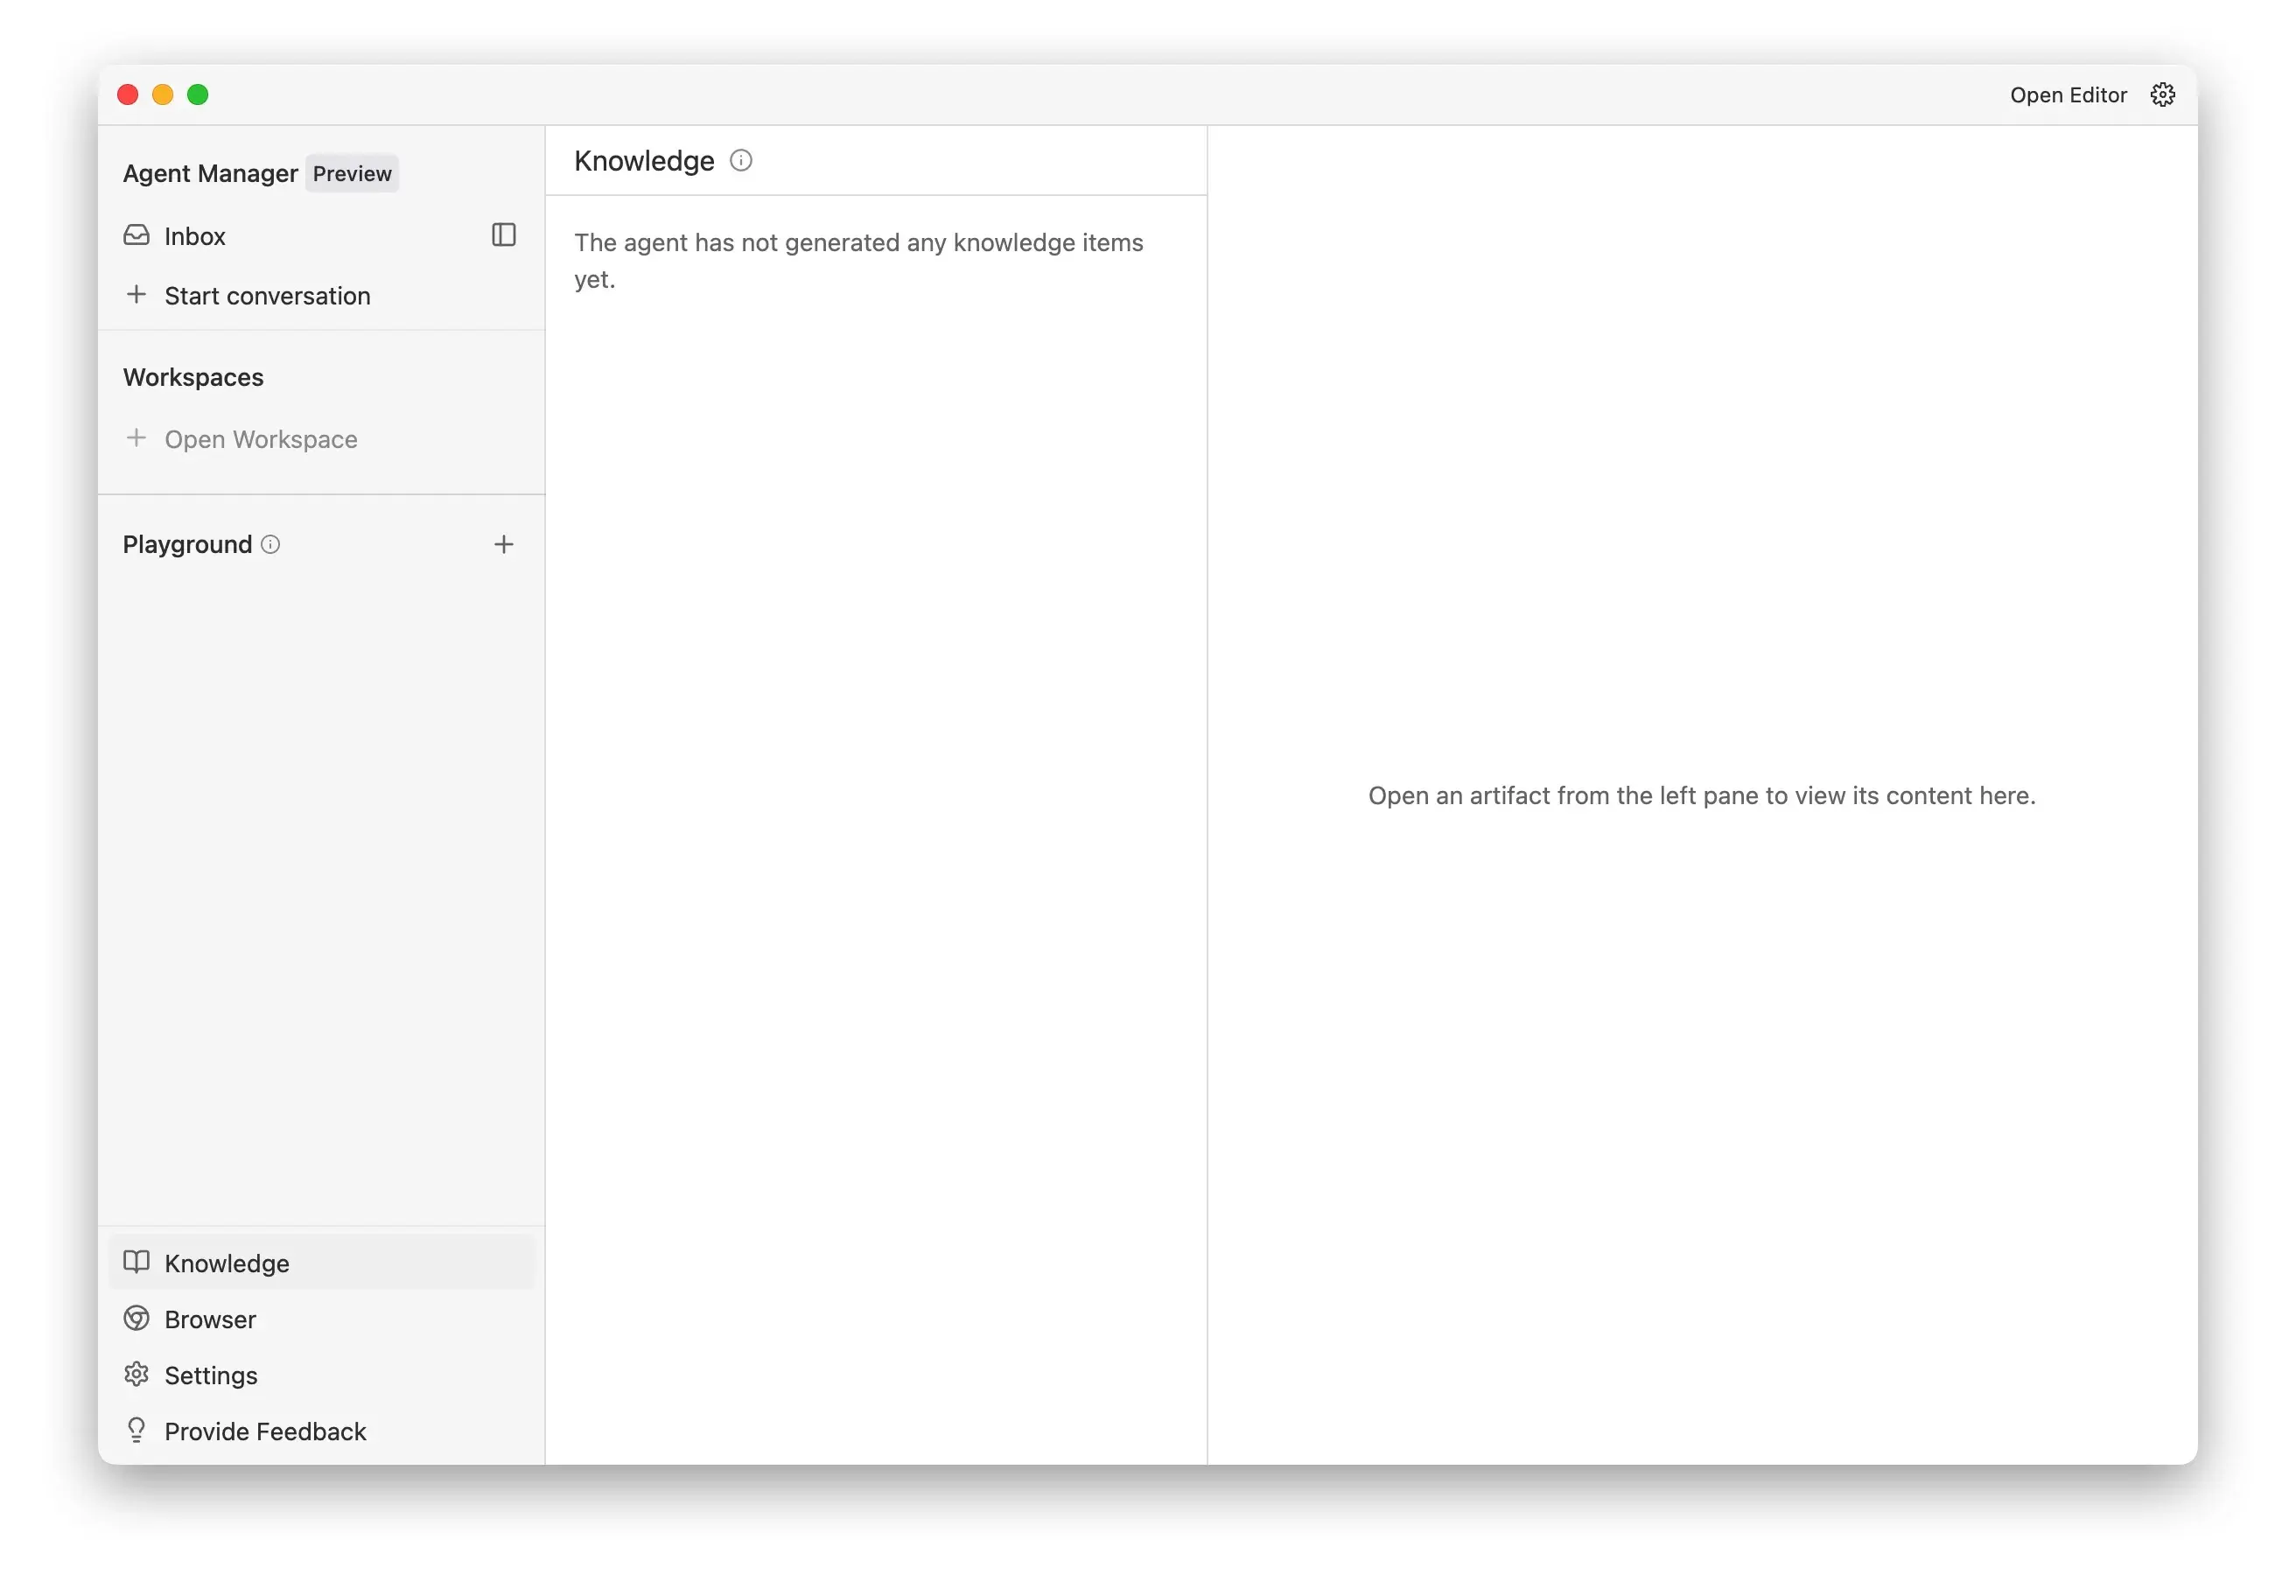Click the Browser chrome icon
The width and height of the screenshot is (2296, 1596).
tap(137, 1319)
